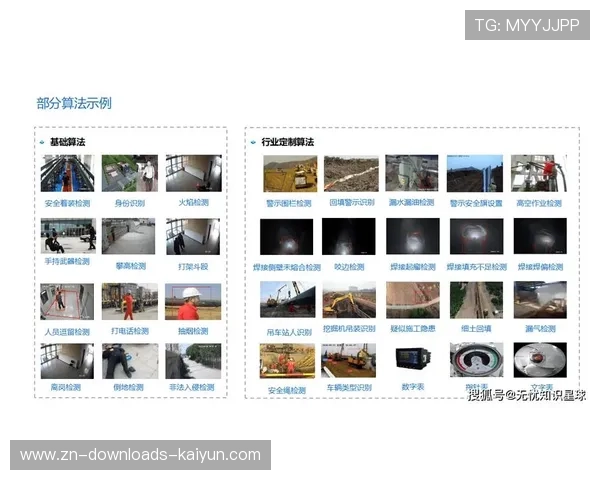Open the 回填警示识别 thumbnail
This screenshot has width=600, height=480.
click(x=351, y=174)
